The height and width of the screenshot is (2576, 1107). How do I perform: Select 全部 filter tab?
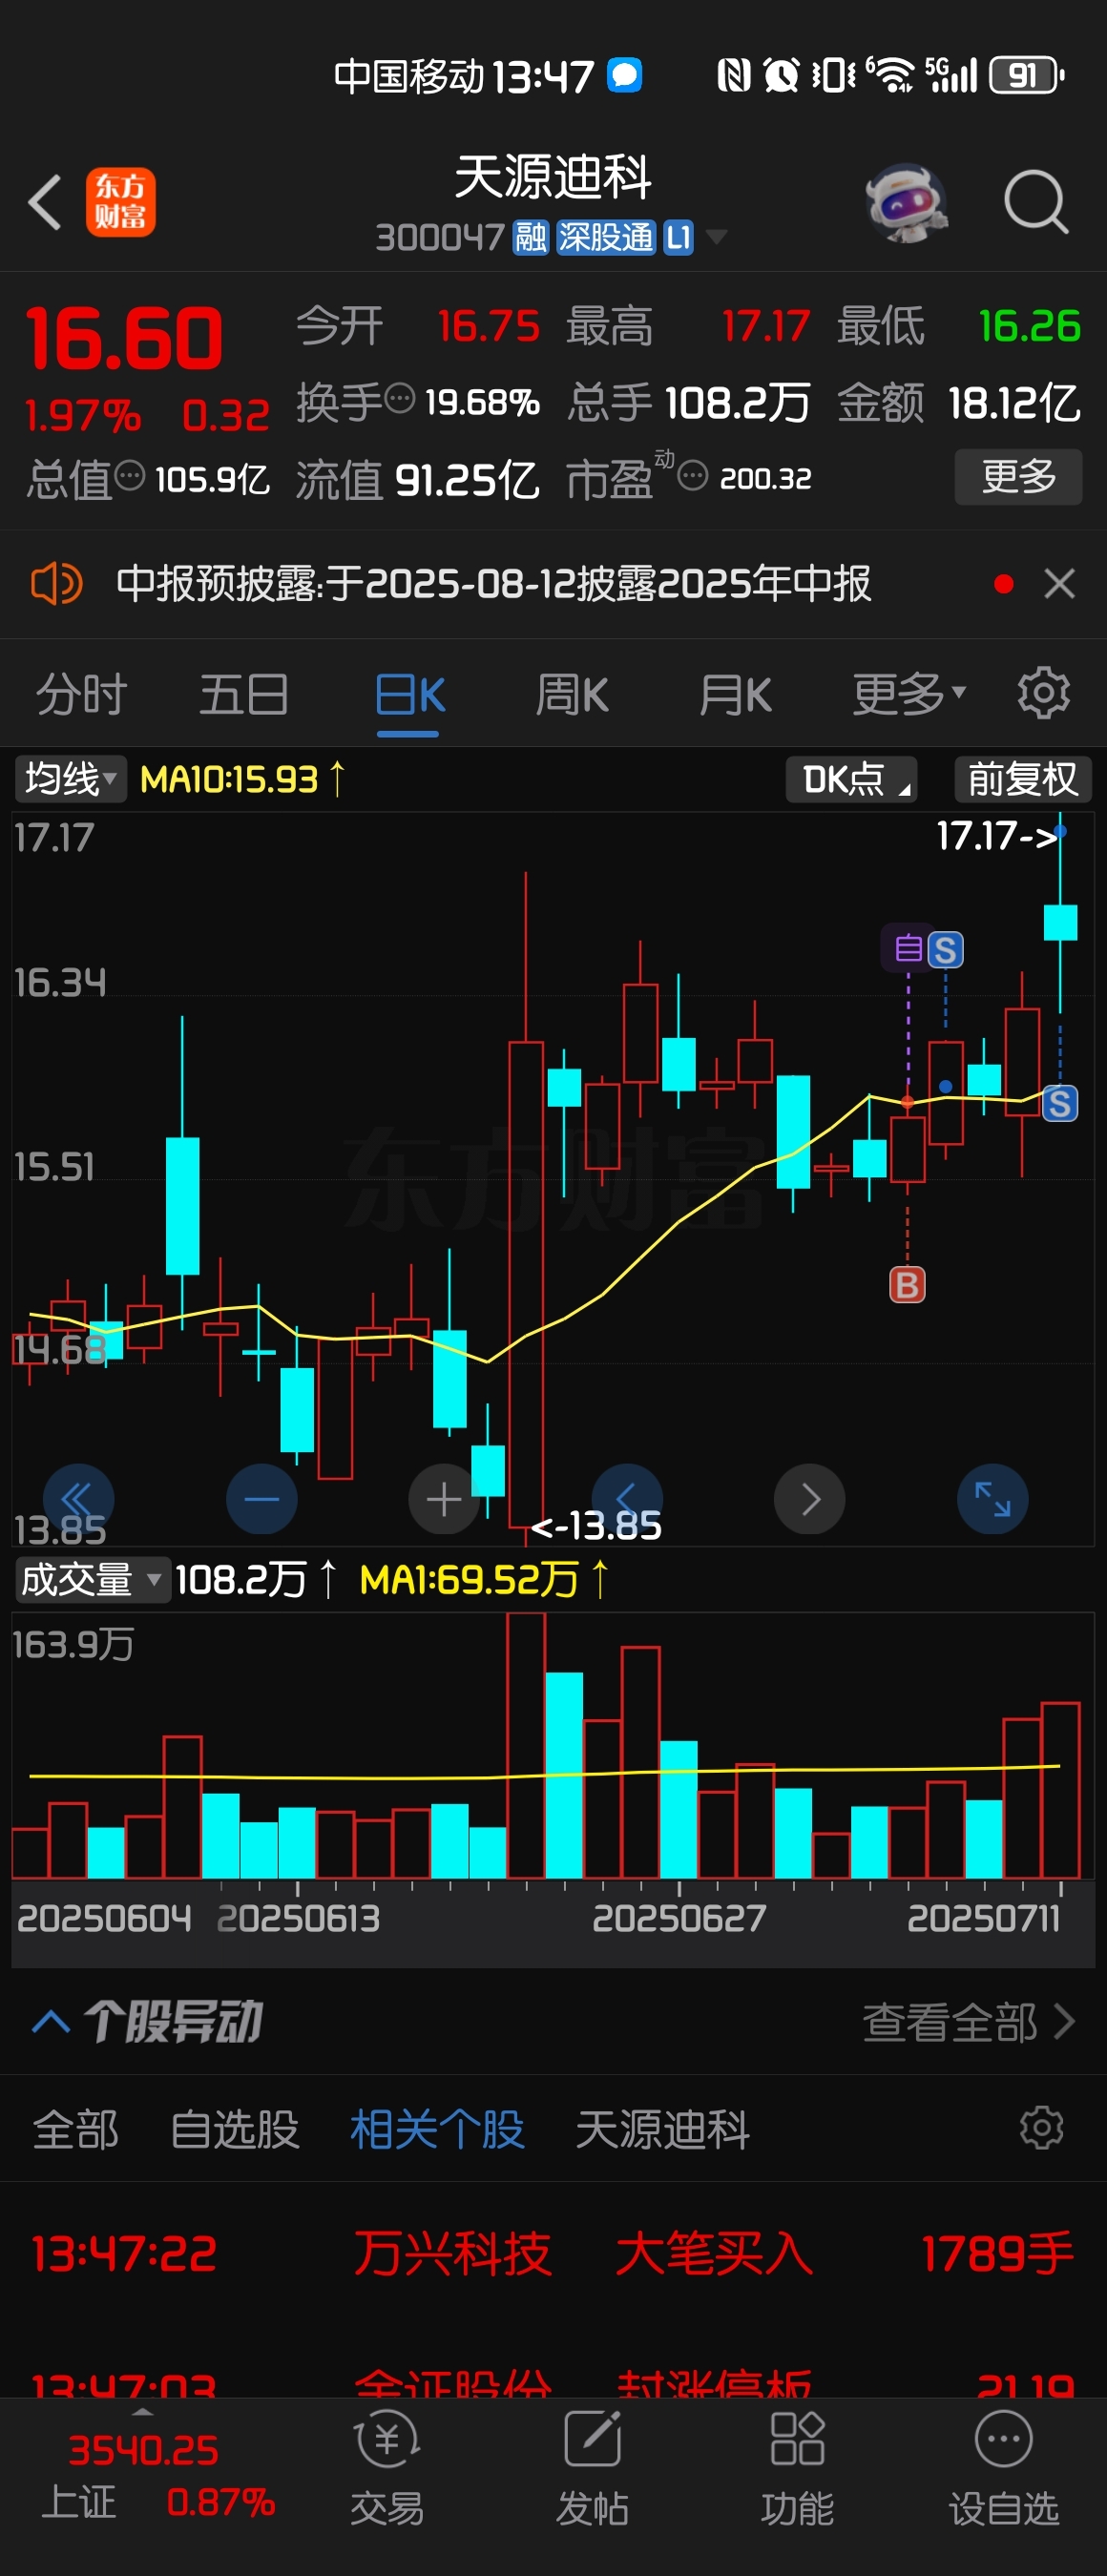76,2129
